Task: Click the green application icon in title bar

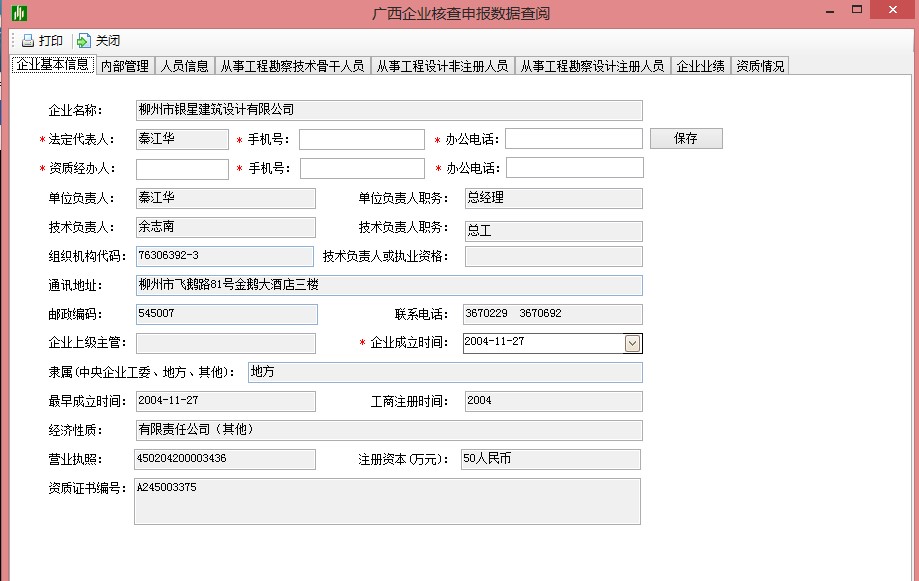Action: click(18, 13)
